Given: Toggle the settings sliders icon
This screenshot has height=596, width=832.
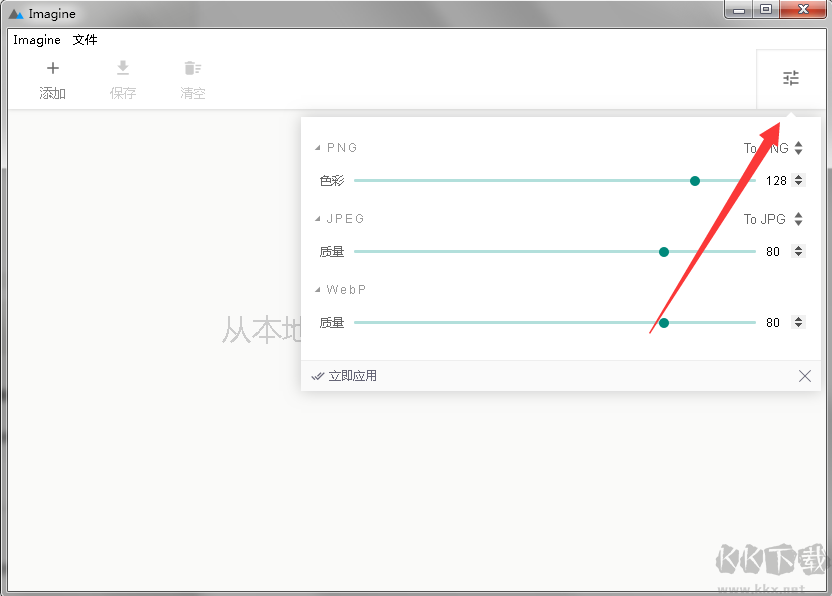Looking at the screenshot, I should coord(791,79).
